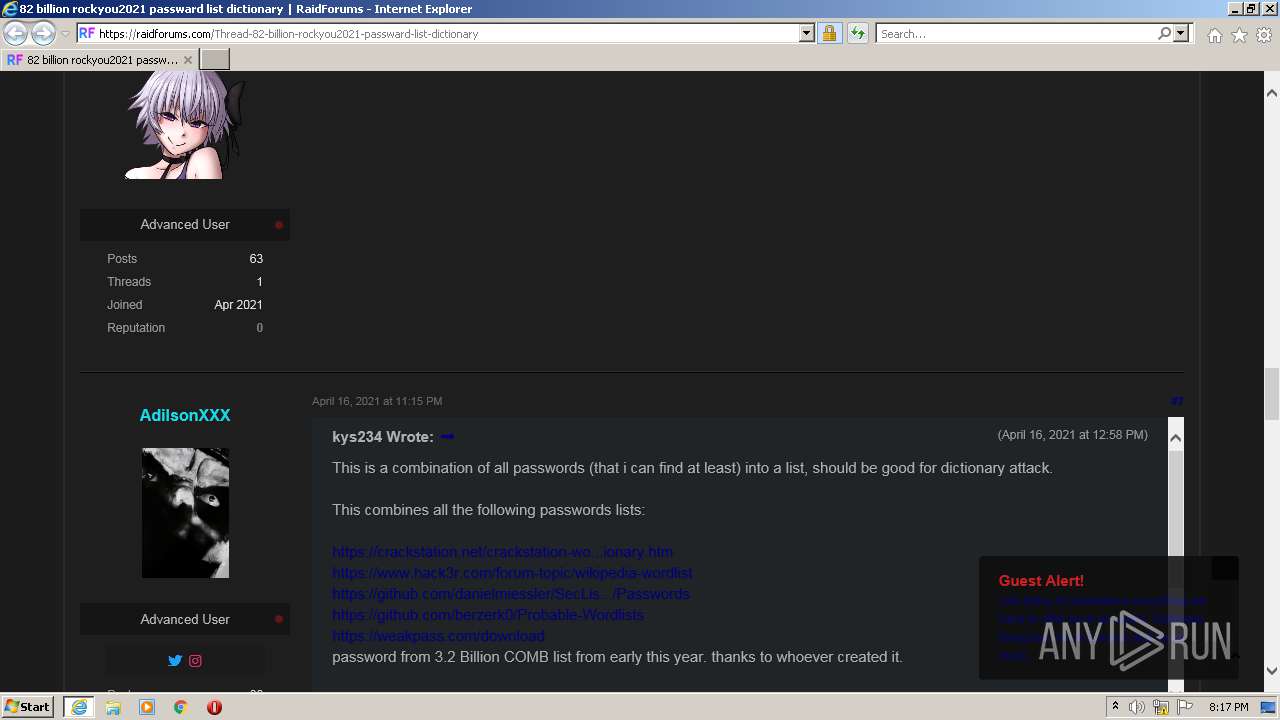Go forward with the IE Forward arrow
The height and width of the screenshot is (720, 1280).
point(43,33)
